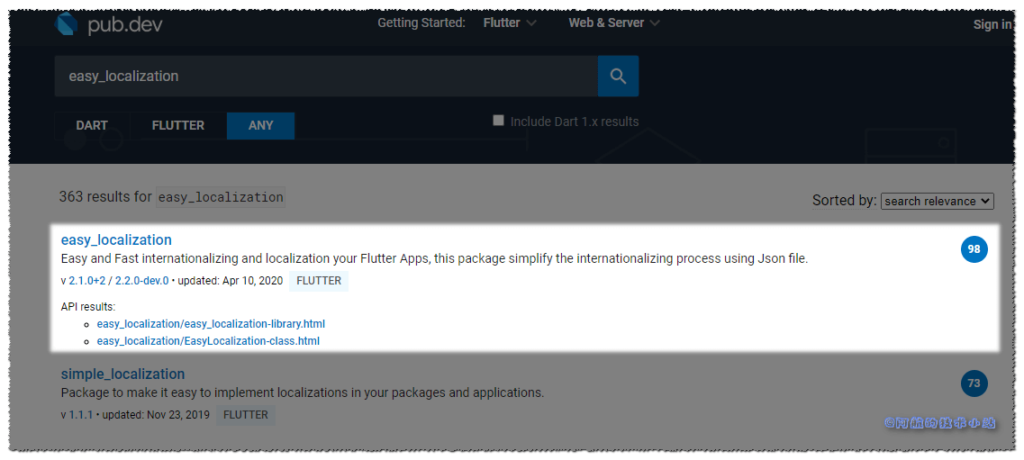Click the 98 score badge

974,250
